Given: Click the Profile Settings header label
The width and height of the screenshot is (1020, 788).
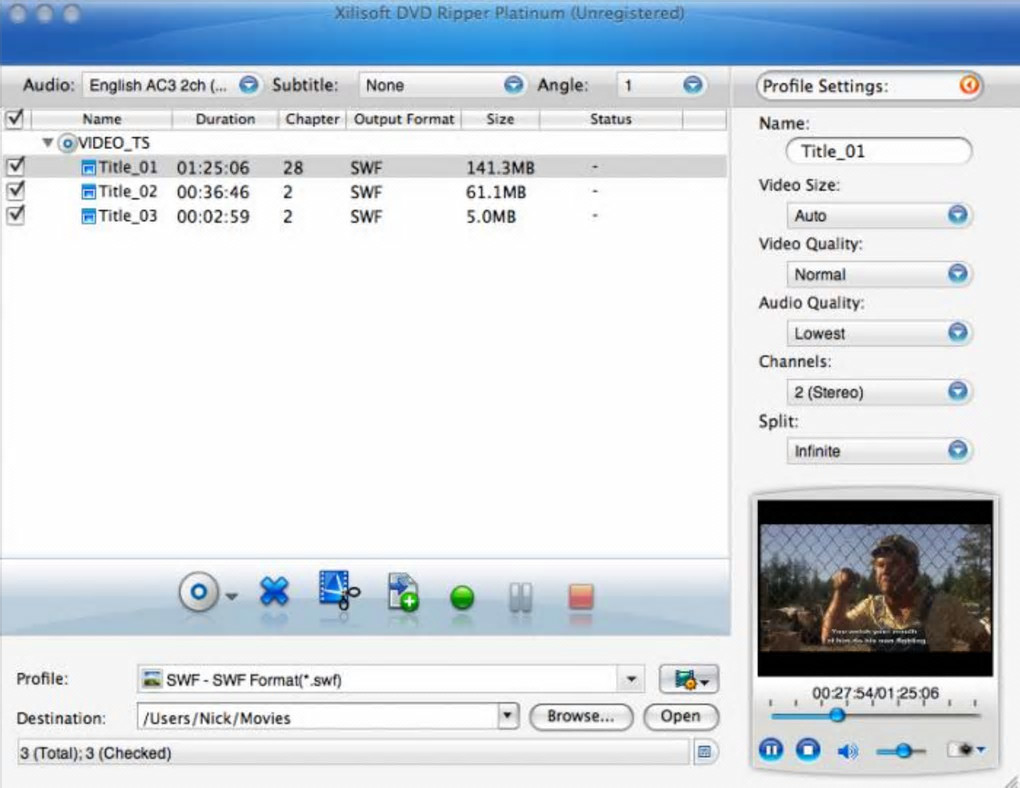Looking at the screenshot, I should coord(825,86).
